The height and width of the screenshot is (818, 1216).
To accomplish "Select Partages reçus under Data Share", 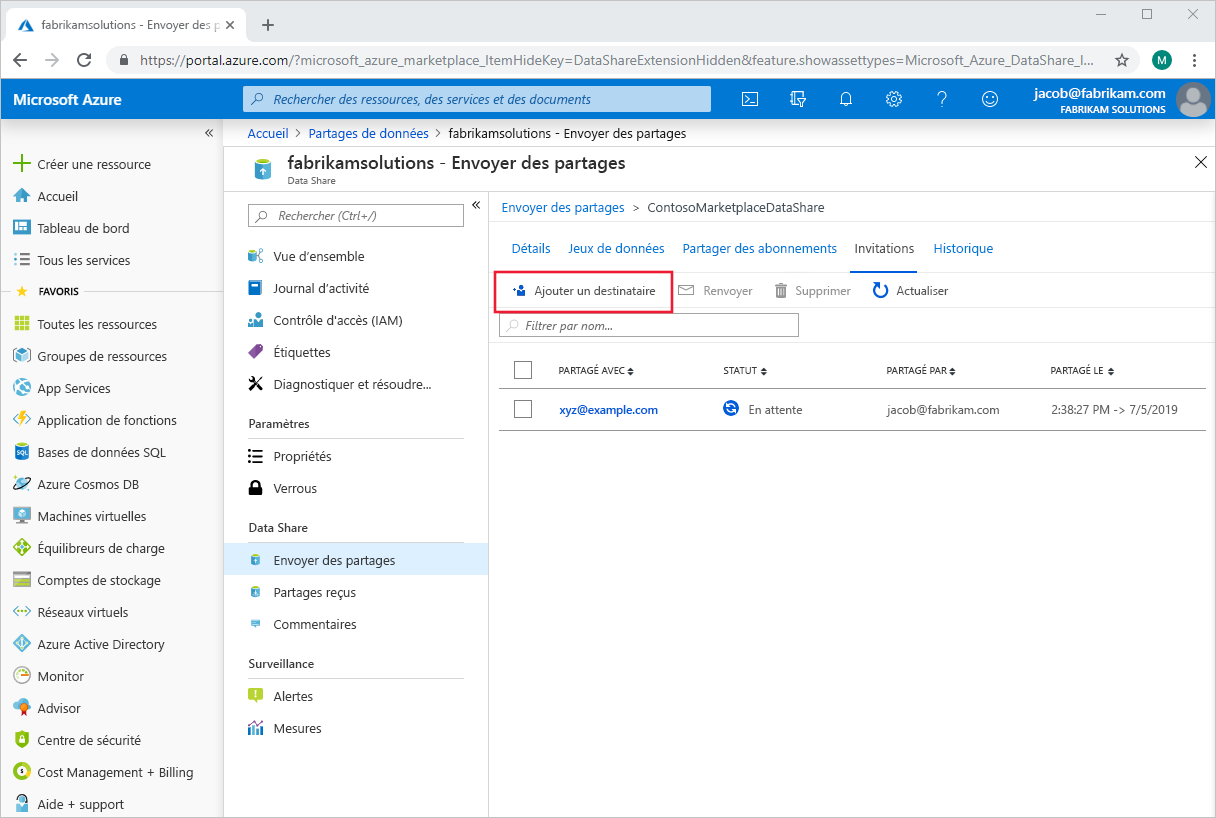I will [x=317, y=591].
